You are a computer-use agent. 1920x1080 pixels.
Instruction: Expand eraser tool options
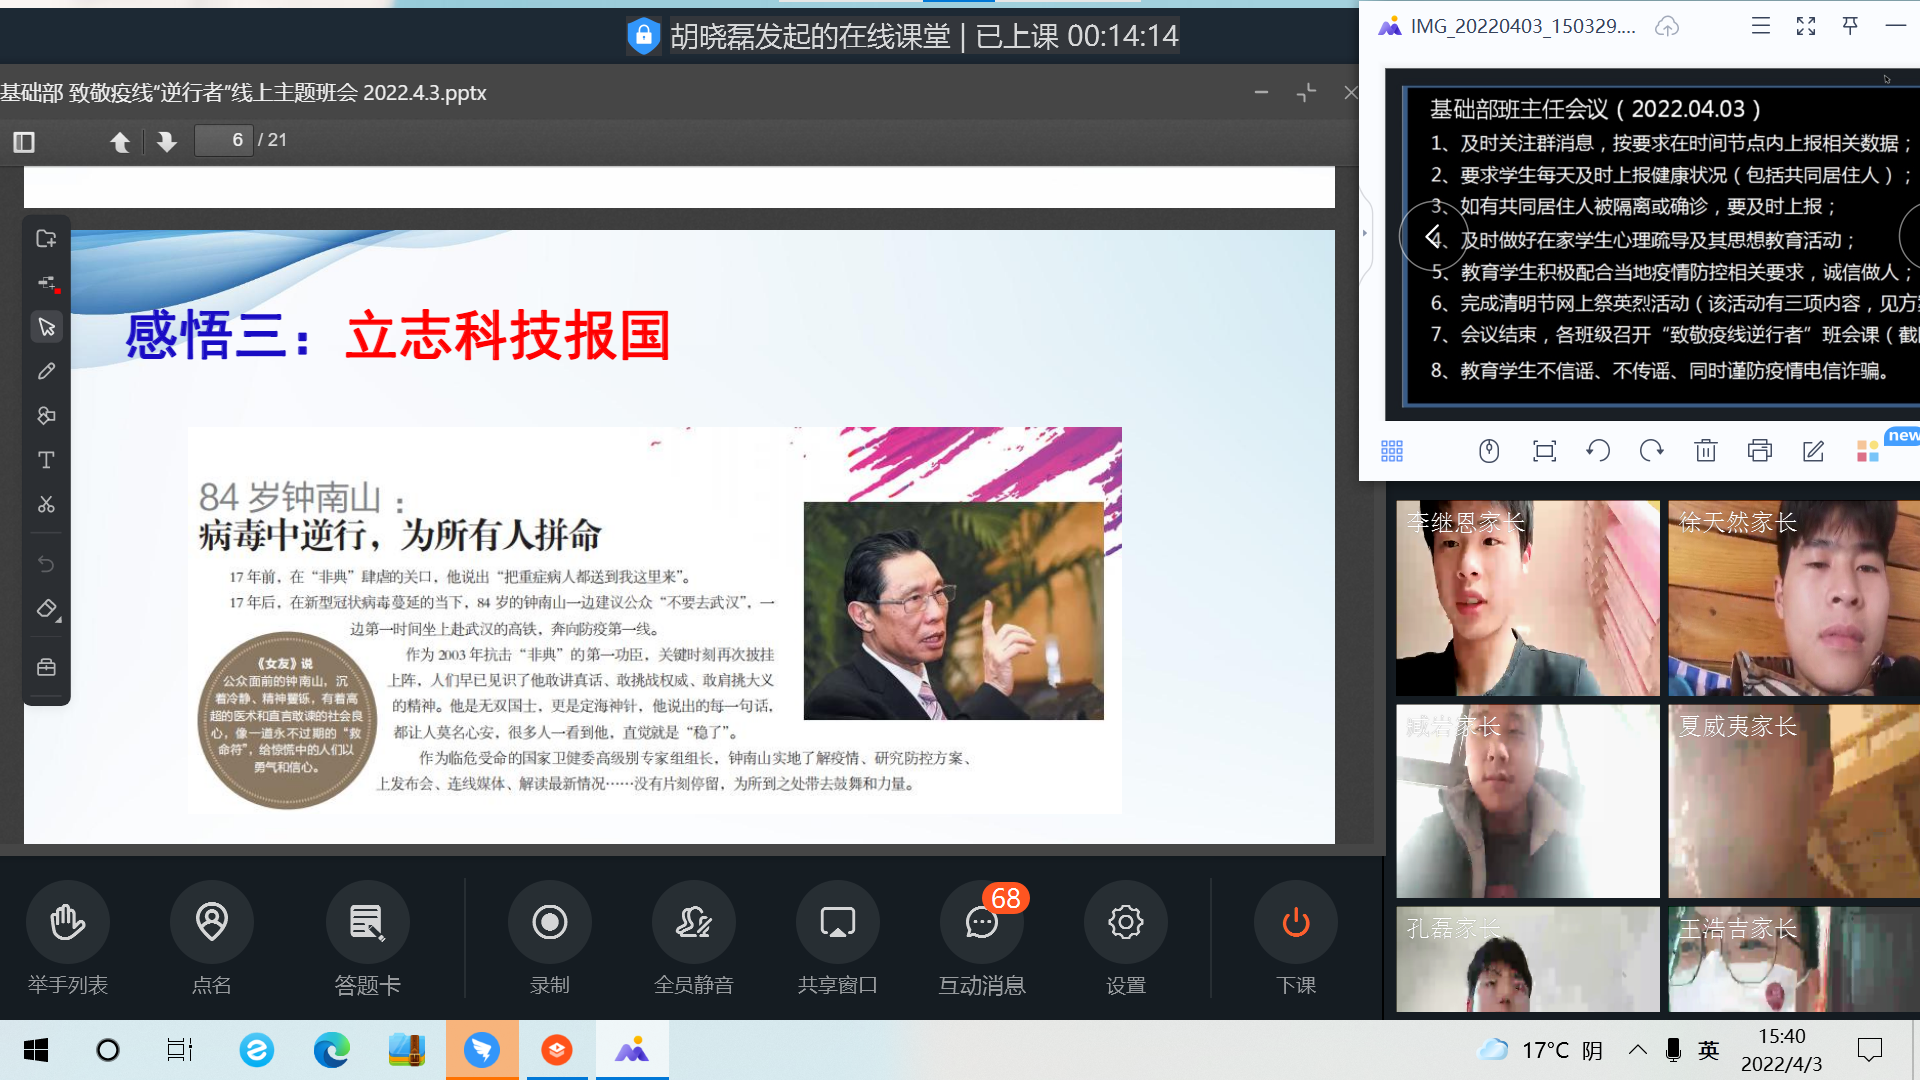click(58, 620)
